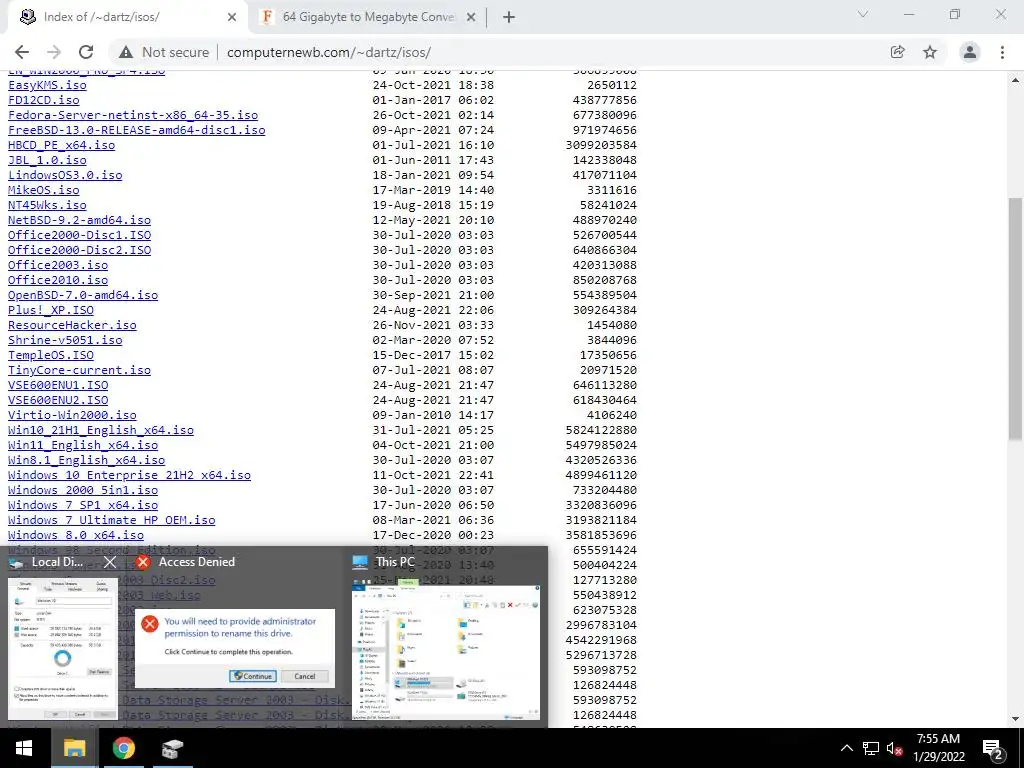
Task: Download Windows_2000_5in1.iso
Action: (83, 490)
